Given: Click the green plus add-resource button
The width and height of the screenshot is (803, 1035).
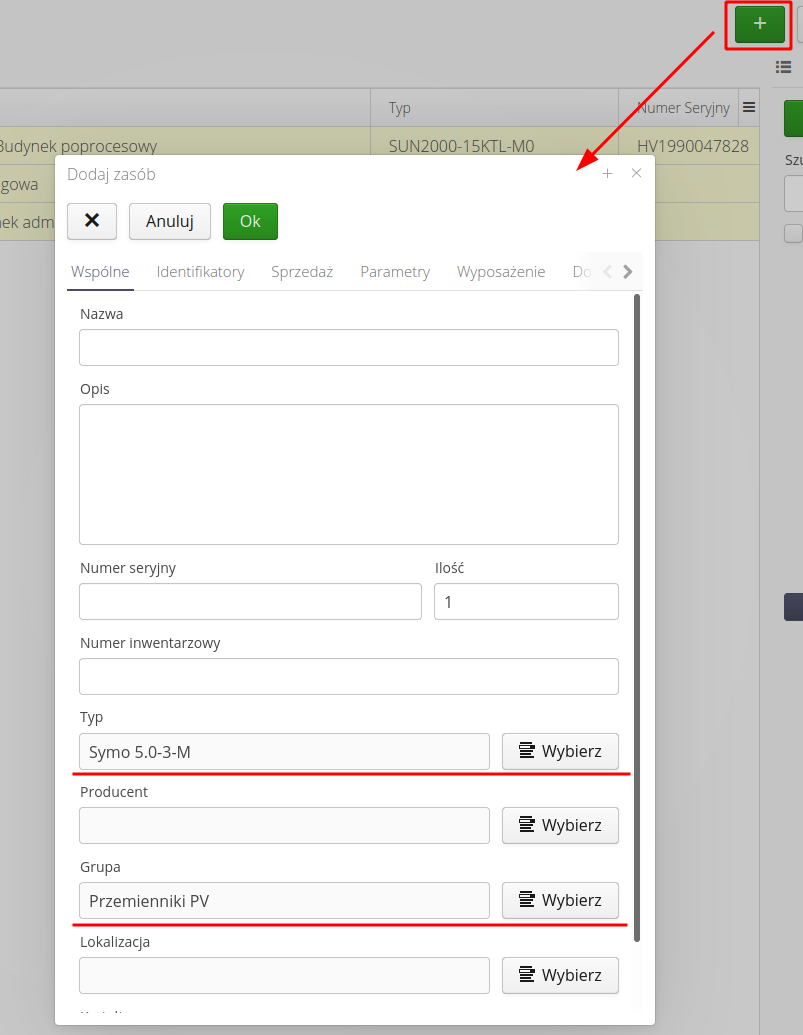Looking at the screenshot, I should click(759, 24).
